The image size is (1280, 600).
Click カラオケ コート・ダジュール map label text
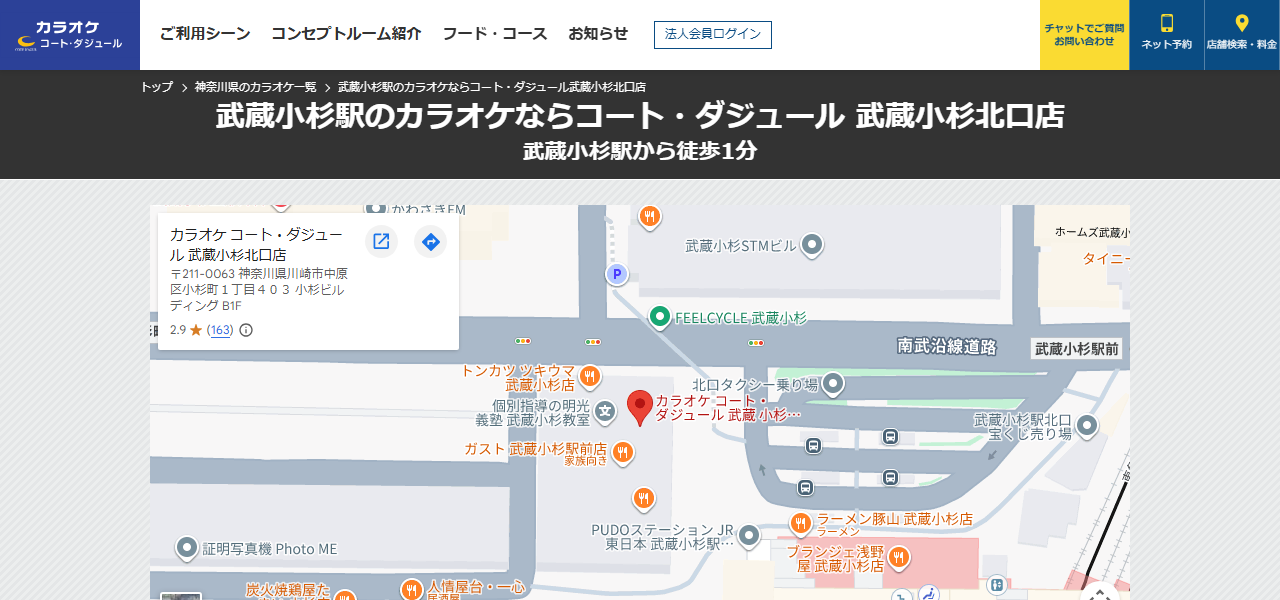[x=728, y=408]
